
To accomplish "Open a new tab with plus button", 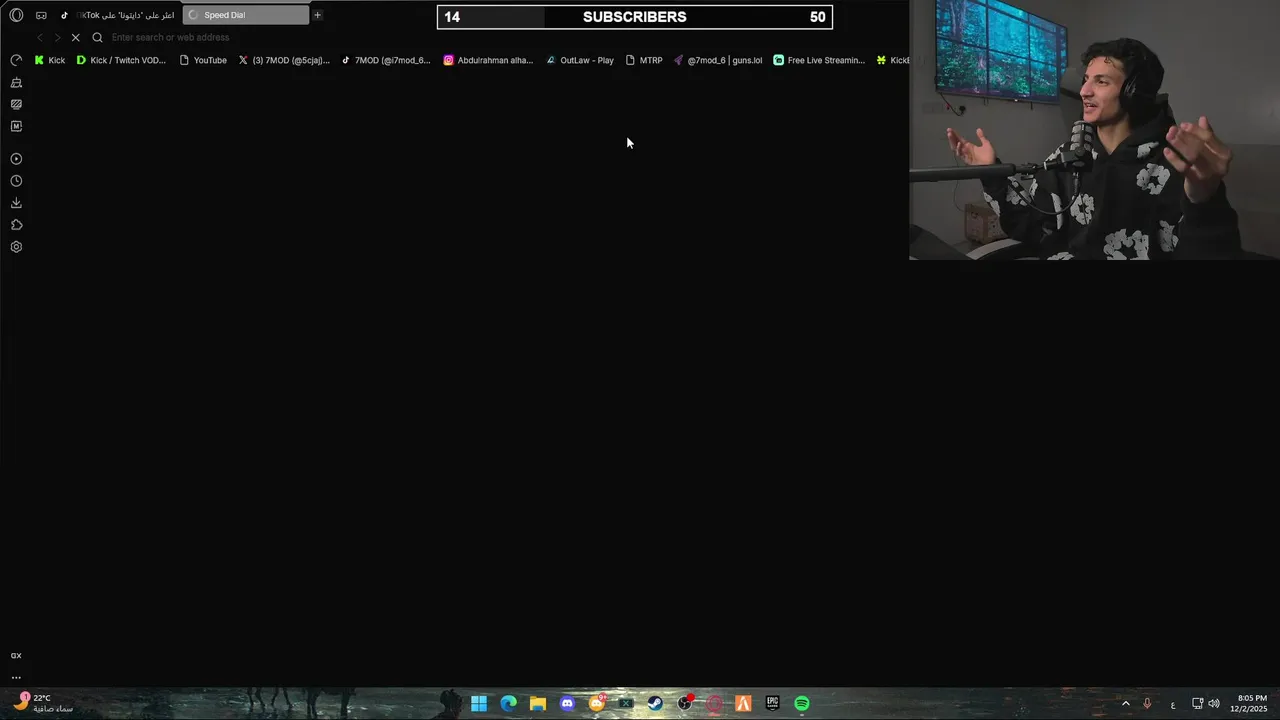I will click(x=317, y=15).
